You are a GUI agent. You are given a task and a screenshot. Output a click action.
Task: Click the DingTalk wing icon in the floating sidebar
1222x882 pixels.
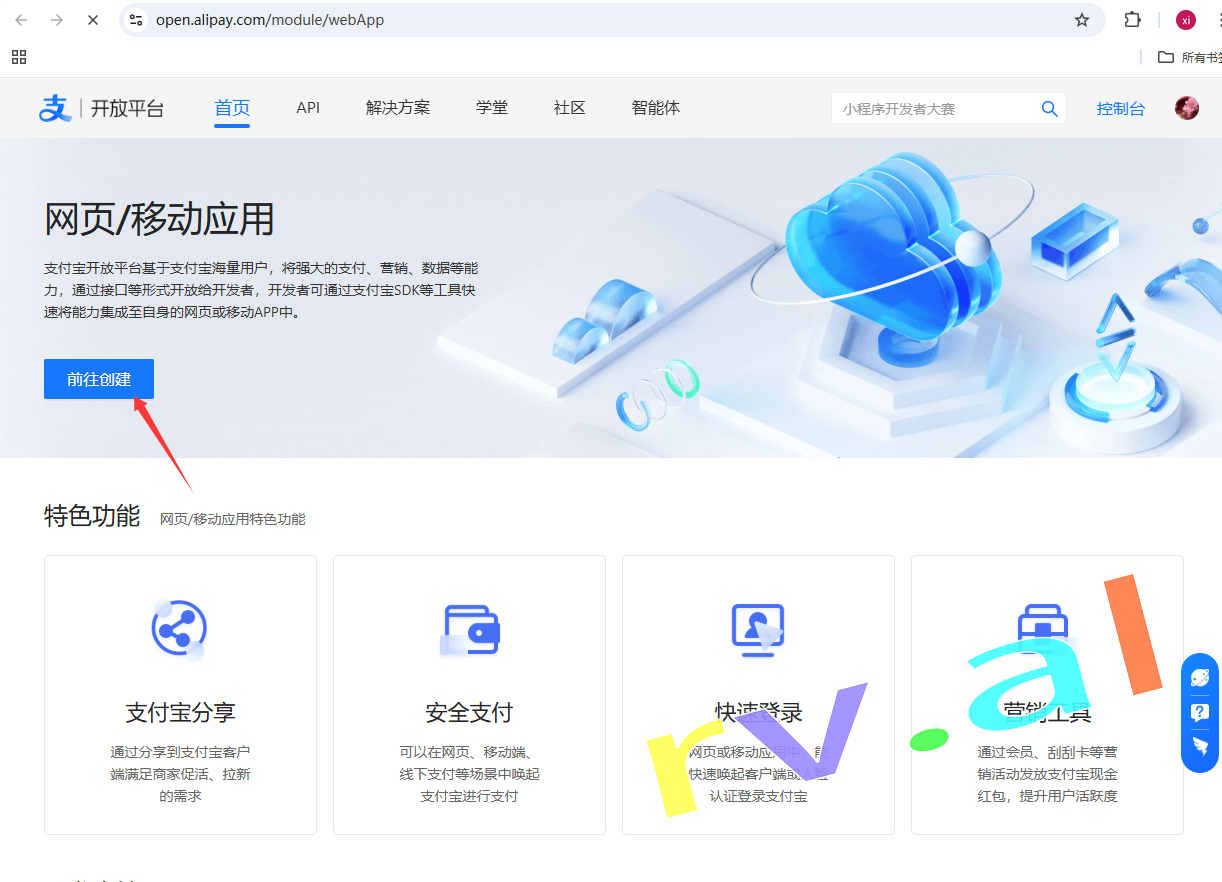(x=1200, y=746)
